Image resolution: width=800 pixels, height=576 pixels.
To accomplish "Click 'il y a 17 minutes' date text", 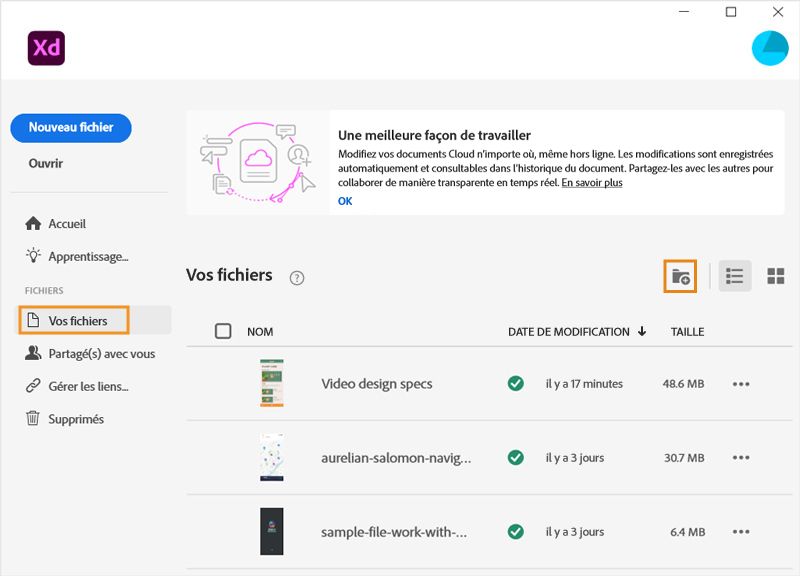I will point(584,384).
